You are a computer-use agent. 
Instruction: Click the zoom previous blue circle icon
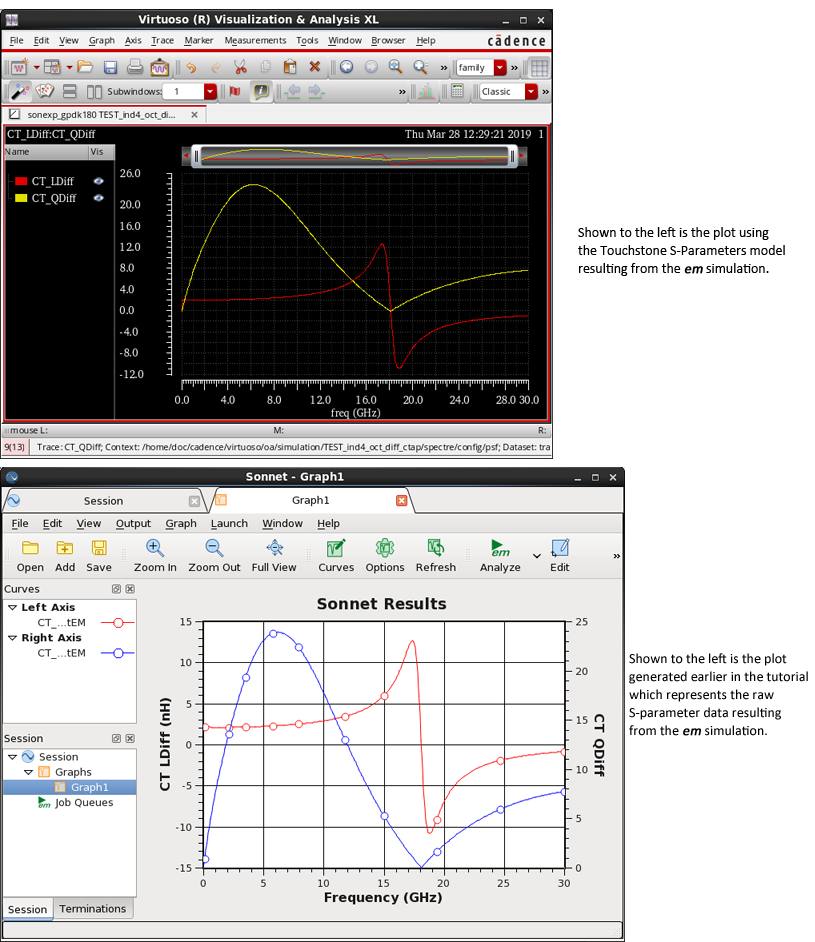pyautogui.click(x=347, y=67)
